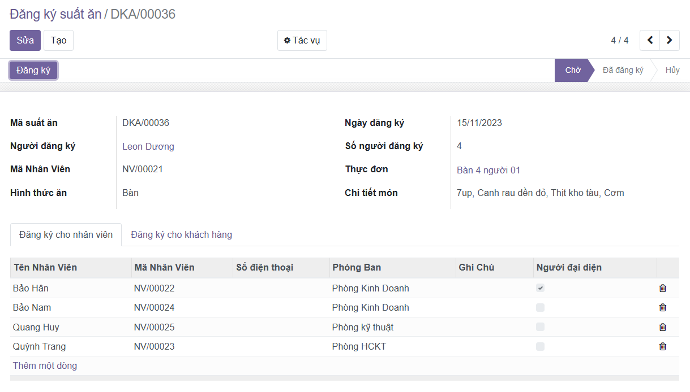Delete the Quỳnh Trang row with trash icon

[x=663, y=346]
